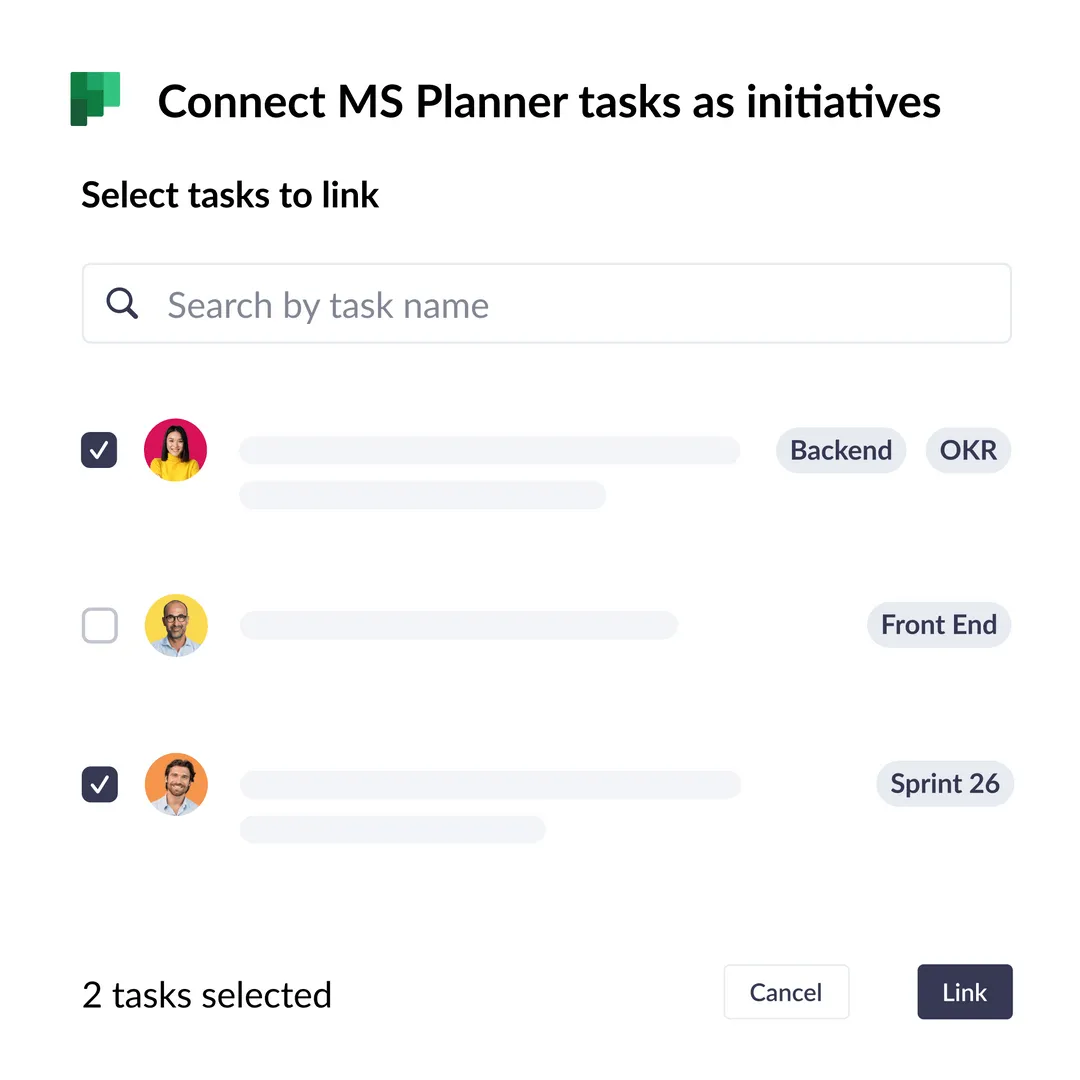The height and width of the screenshot is (1080, 1080).
Task: Click the MS Planner logo icon
Action: pyautogui.click(x=95, y=100)
